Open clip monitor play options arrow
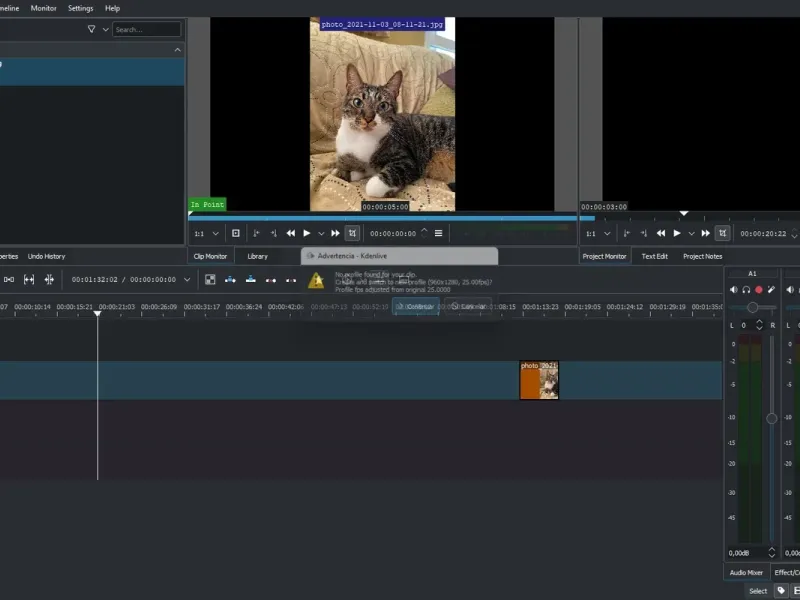Screen dimensions: 800x600 pyautogui.click(x=321, y=234)
